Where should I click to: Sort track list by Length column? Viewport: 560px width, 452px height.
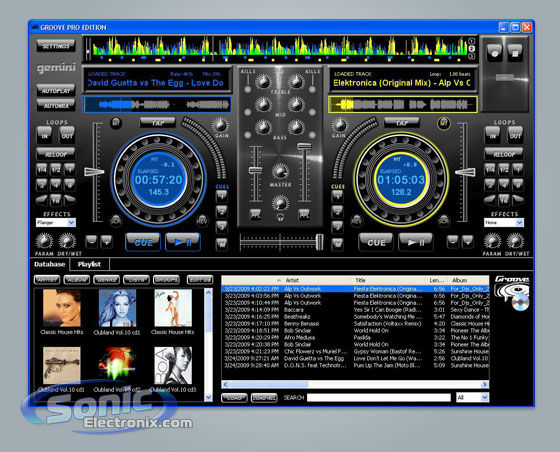[436, 280]
